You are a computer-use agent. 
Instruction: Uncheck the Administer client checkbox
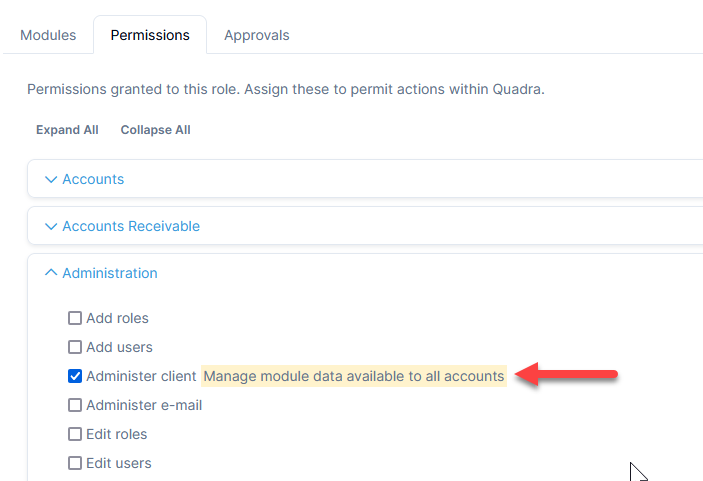click(x=75, y=377)
